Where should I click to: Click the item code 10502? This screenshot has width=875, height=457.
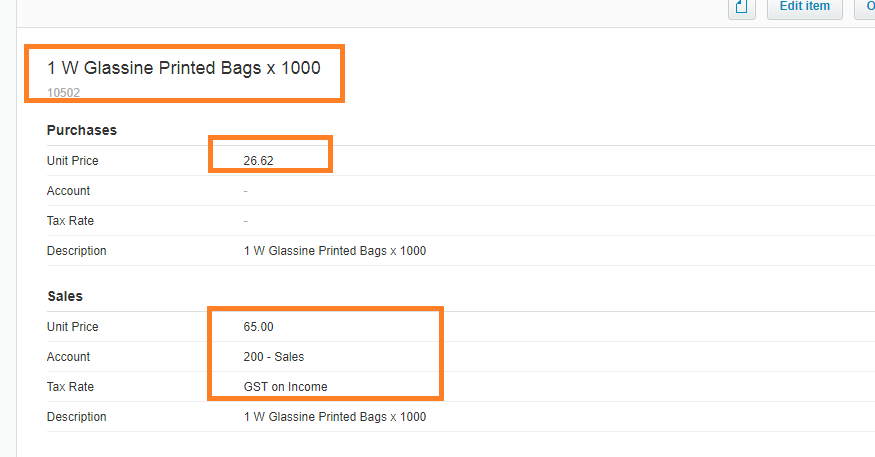[63, 93]
